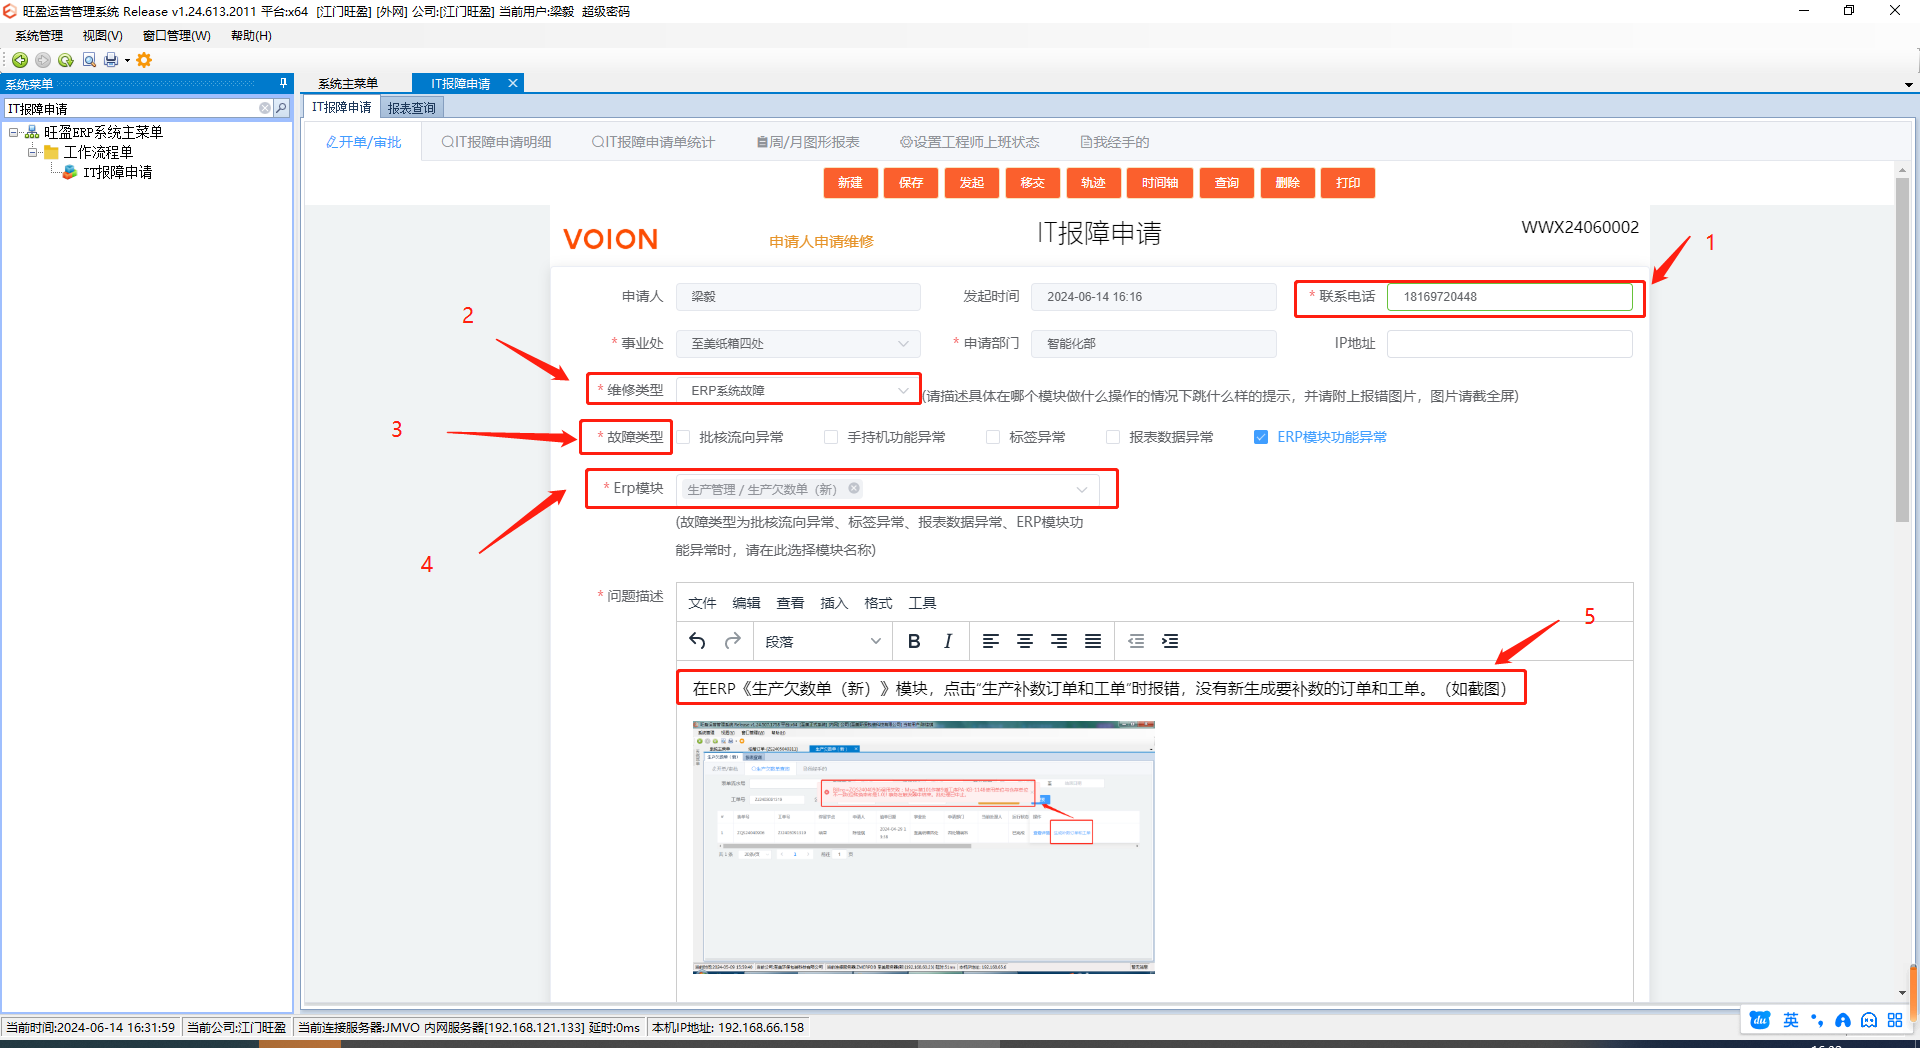Image resolution: width=1920 pixels, height=1048 pixels.
Task: Click the 移交 button
Action: pos(1033,183)
